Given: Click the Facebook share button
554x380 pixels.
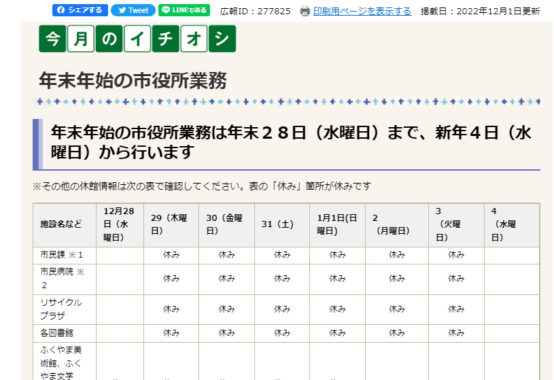Looking at the screenshot, I should [x=79, y=10].
